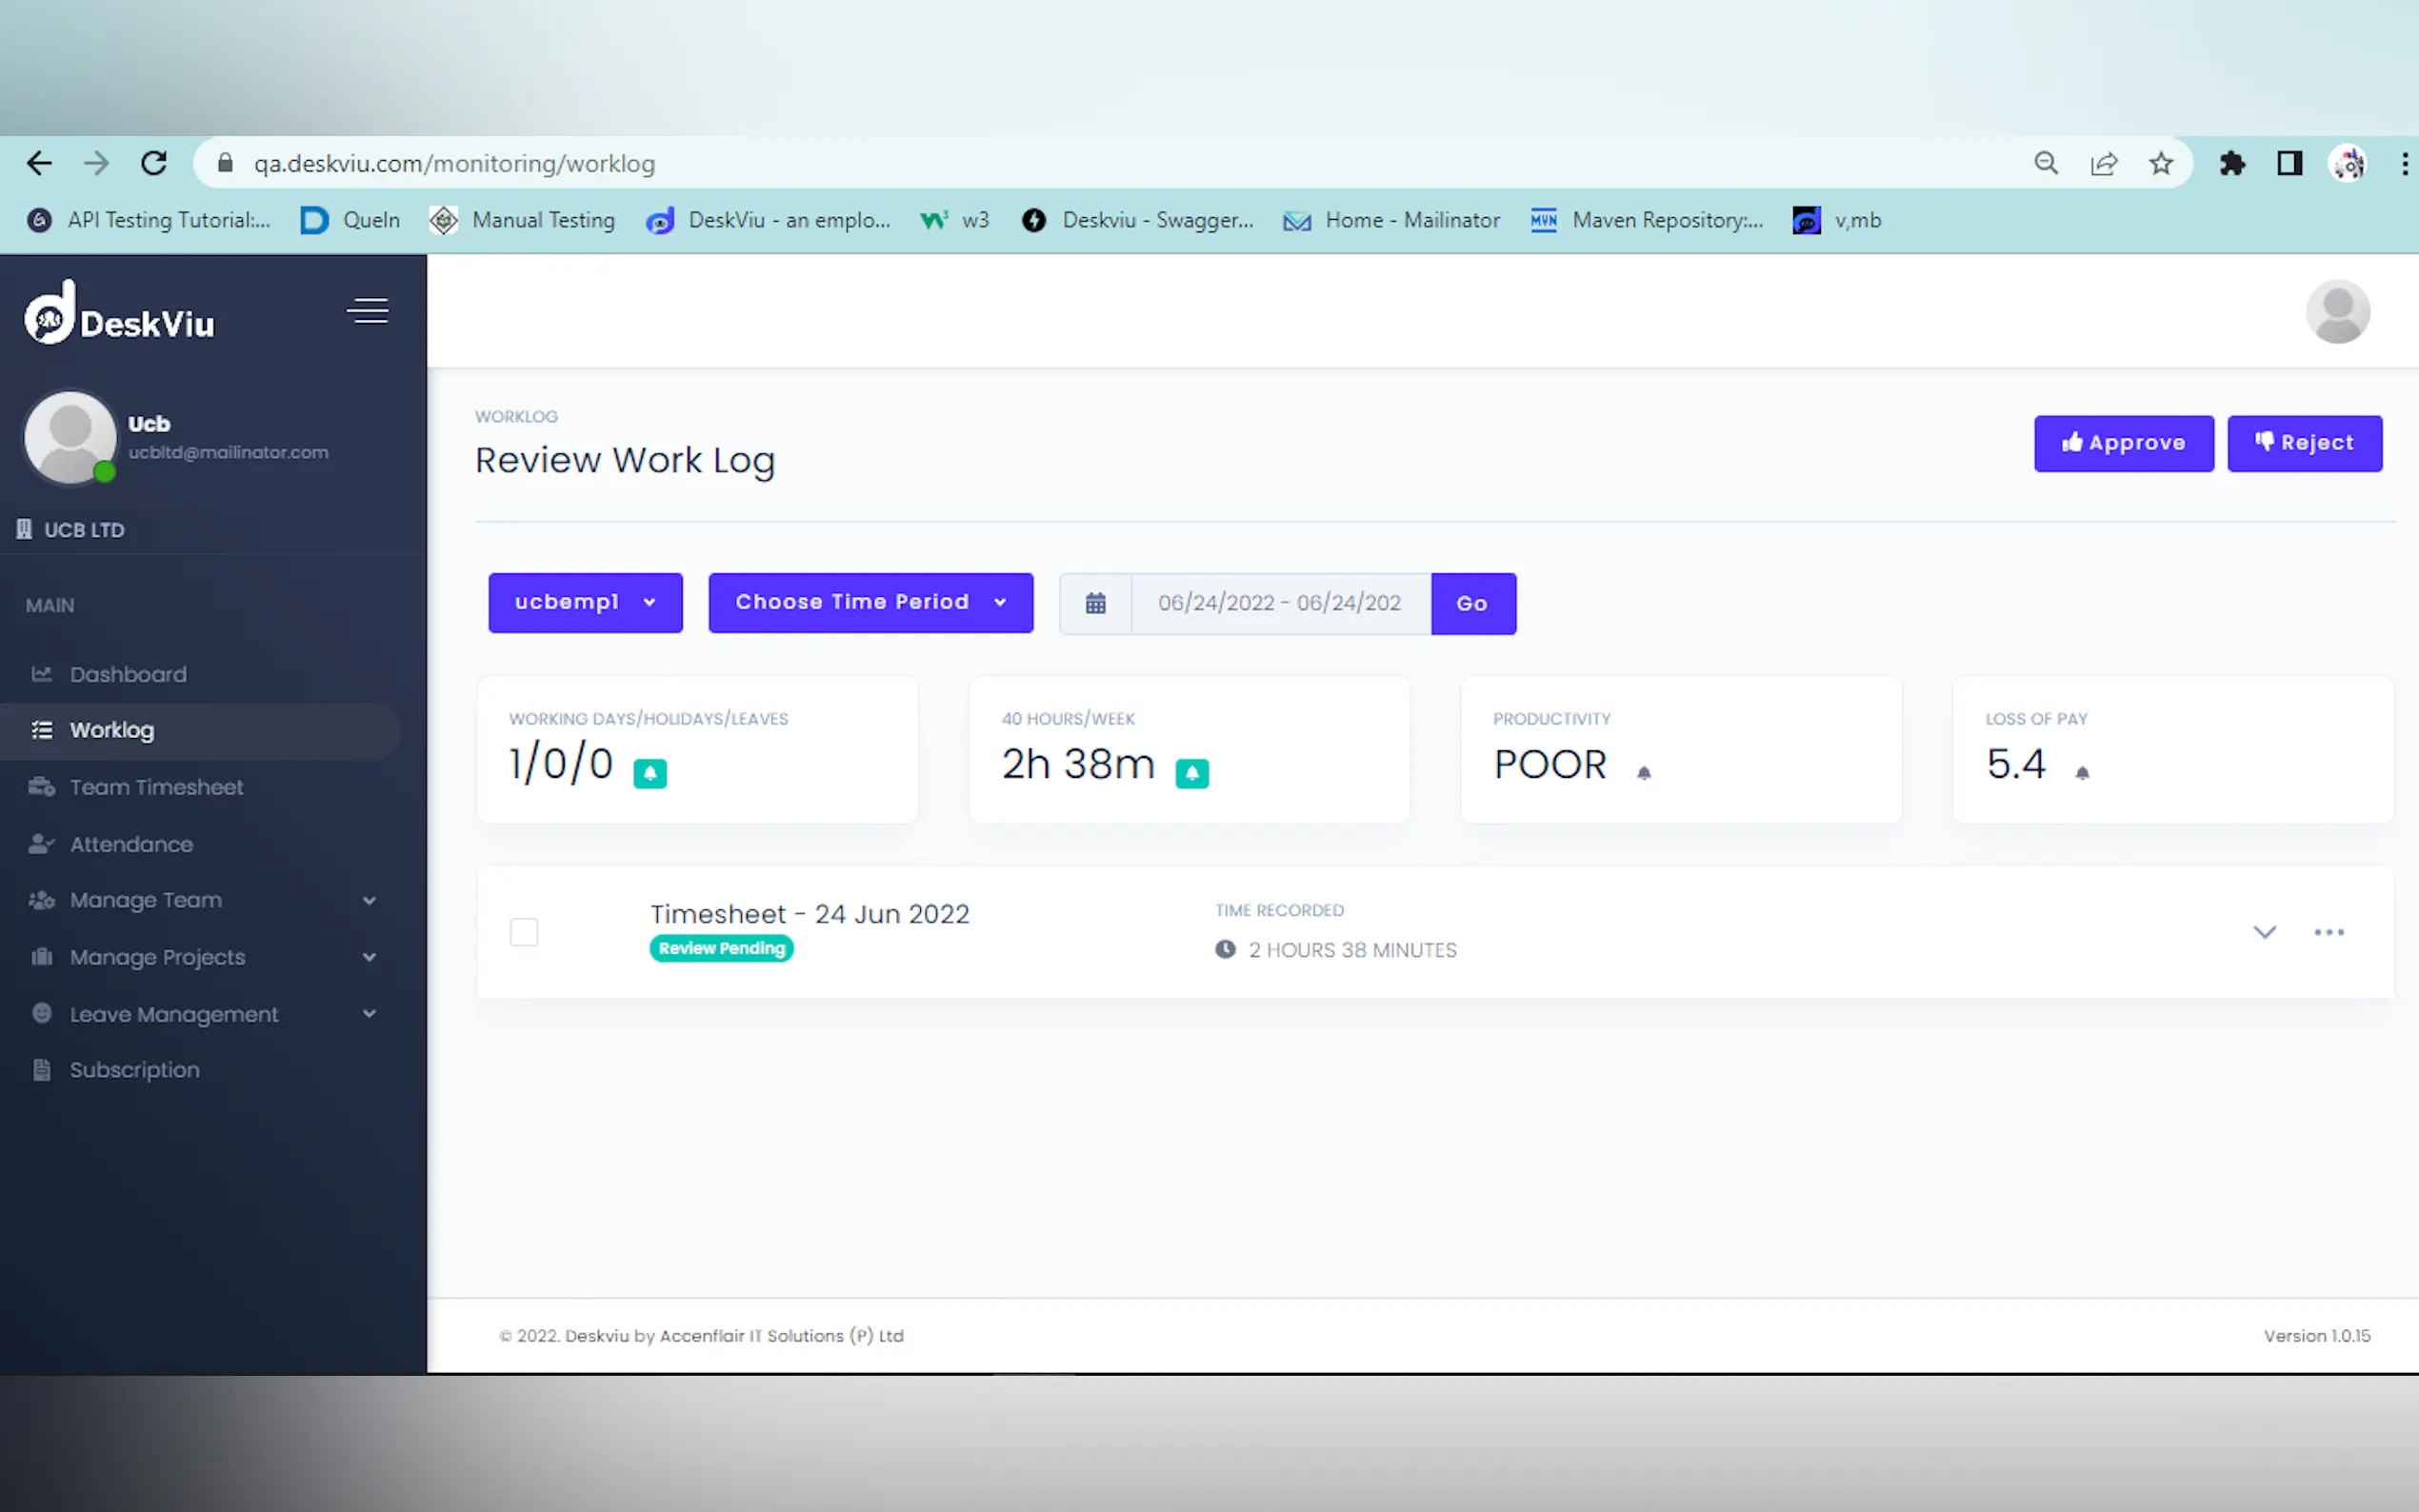
Task: Reload the page using the refresh icon
Action: pos(154,164)
